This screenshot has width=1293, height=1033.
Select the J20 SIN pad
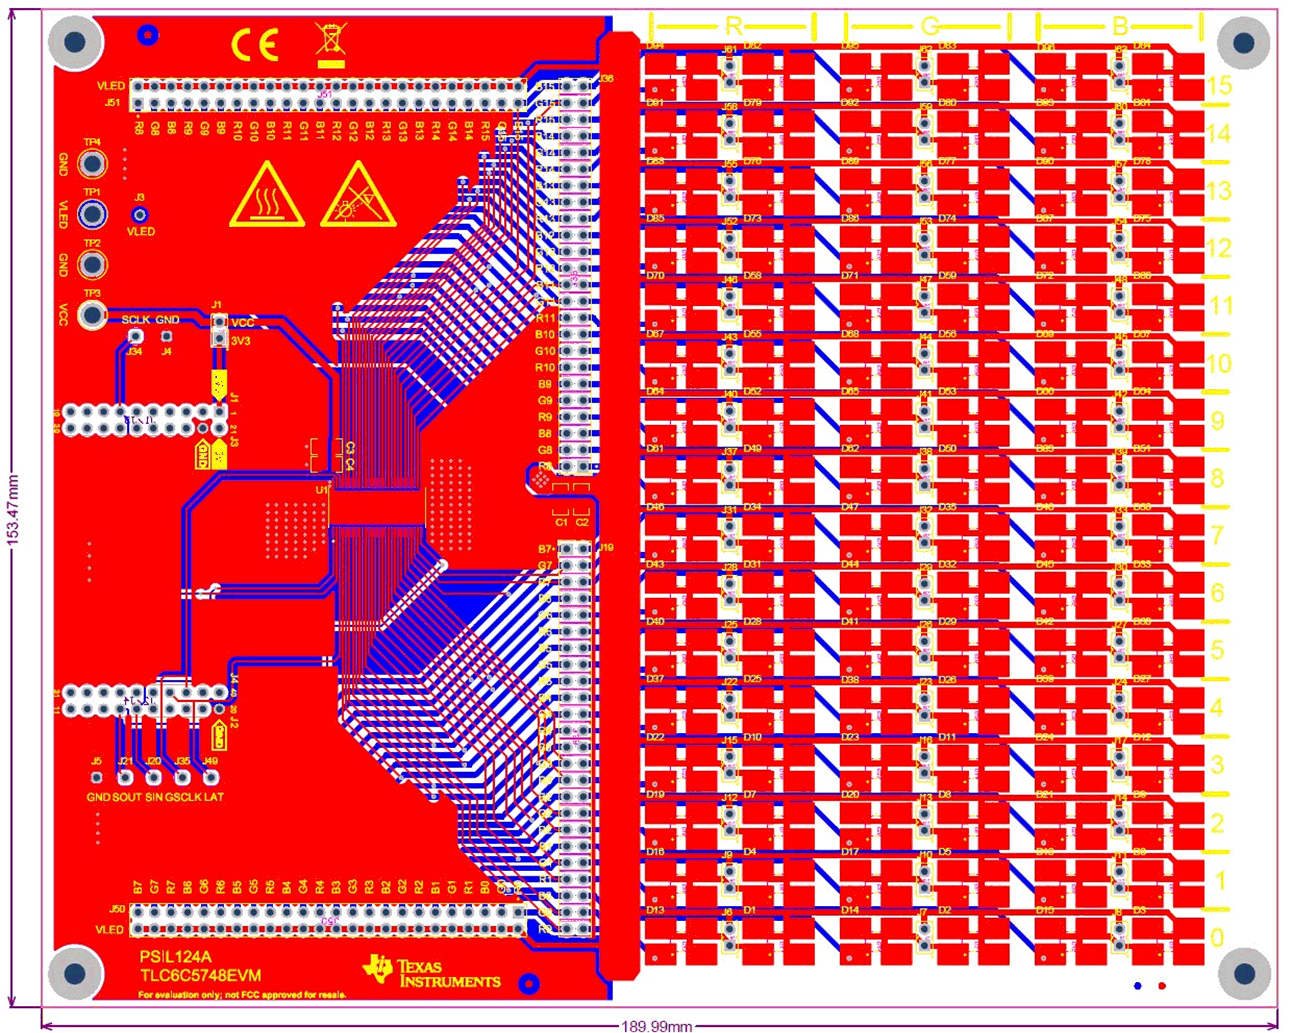click(153, 777)
